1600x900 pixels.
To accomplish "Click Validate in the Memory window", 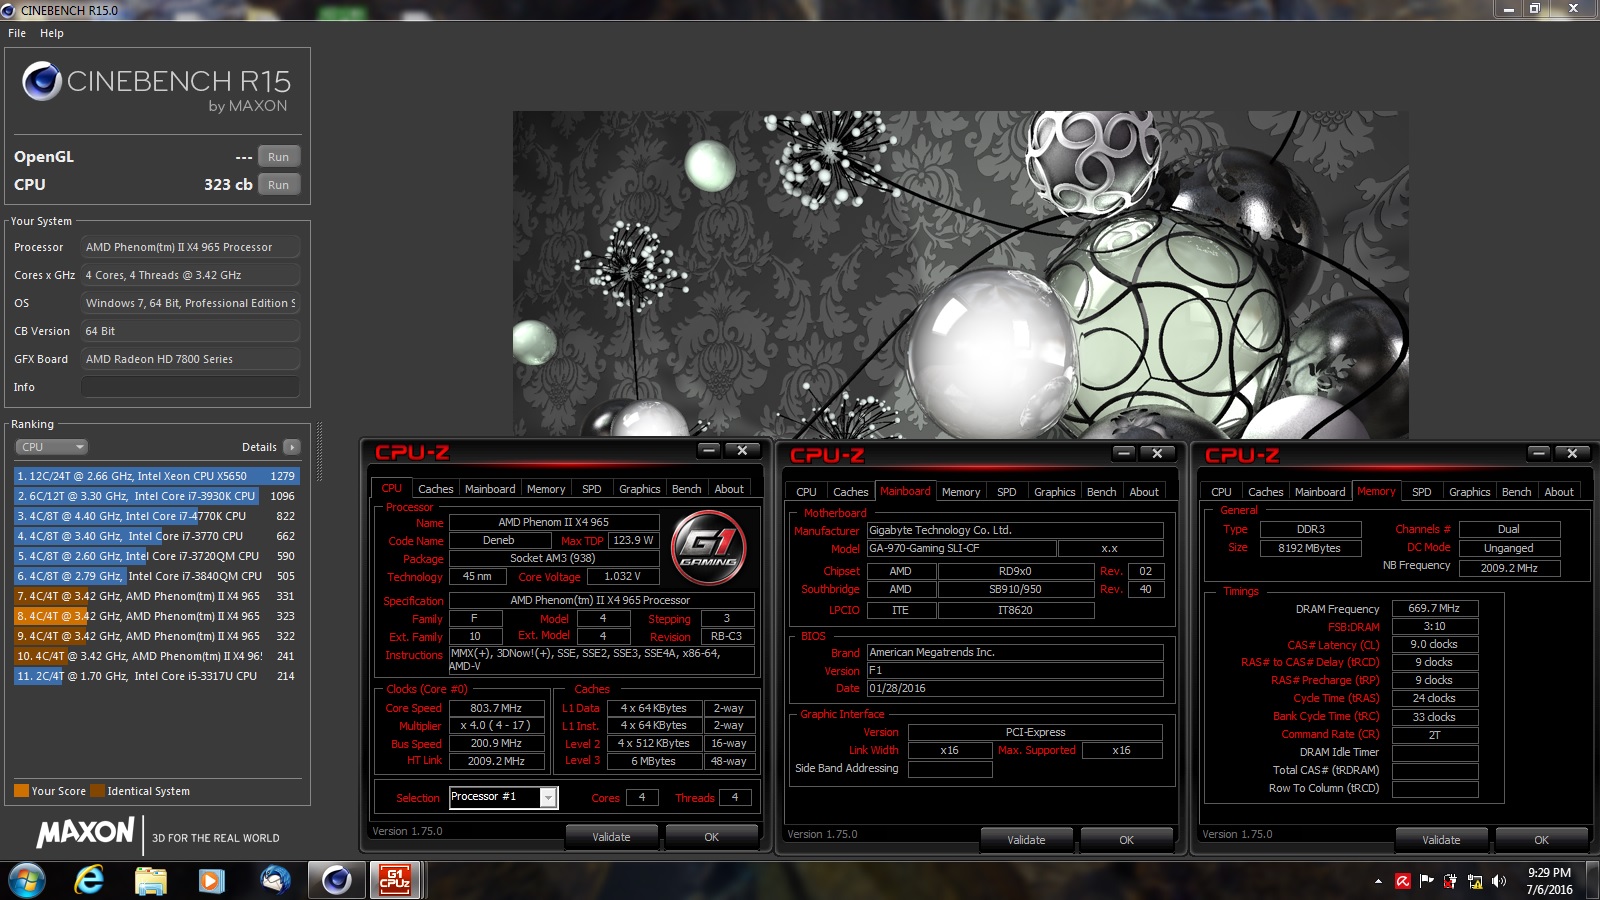I will coord(1441,840).
